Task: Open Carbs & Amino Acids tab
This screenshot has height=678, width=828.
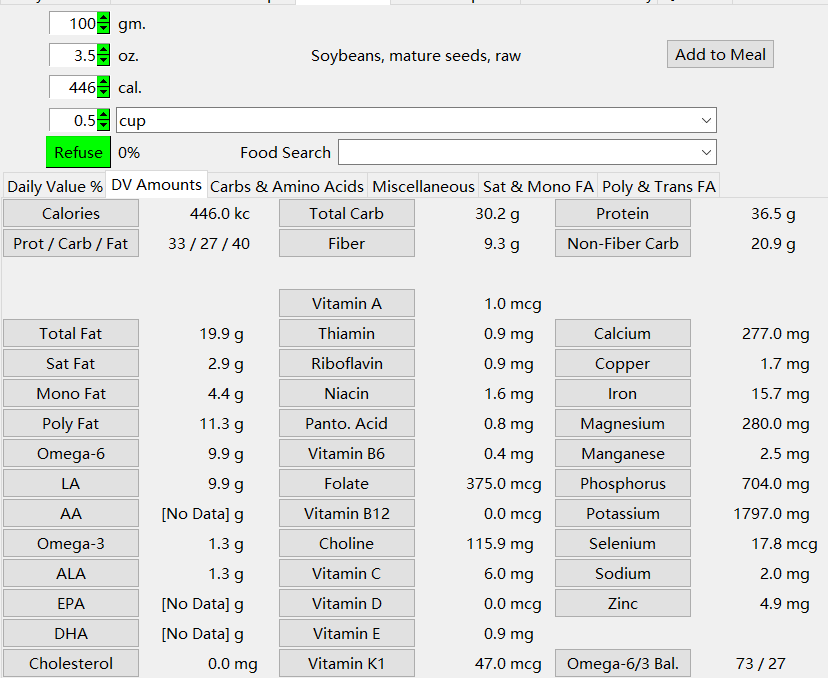Action: click(287, 186)
